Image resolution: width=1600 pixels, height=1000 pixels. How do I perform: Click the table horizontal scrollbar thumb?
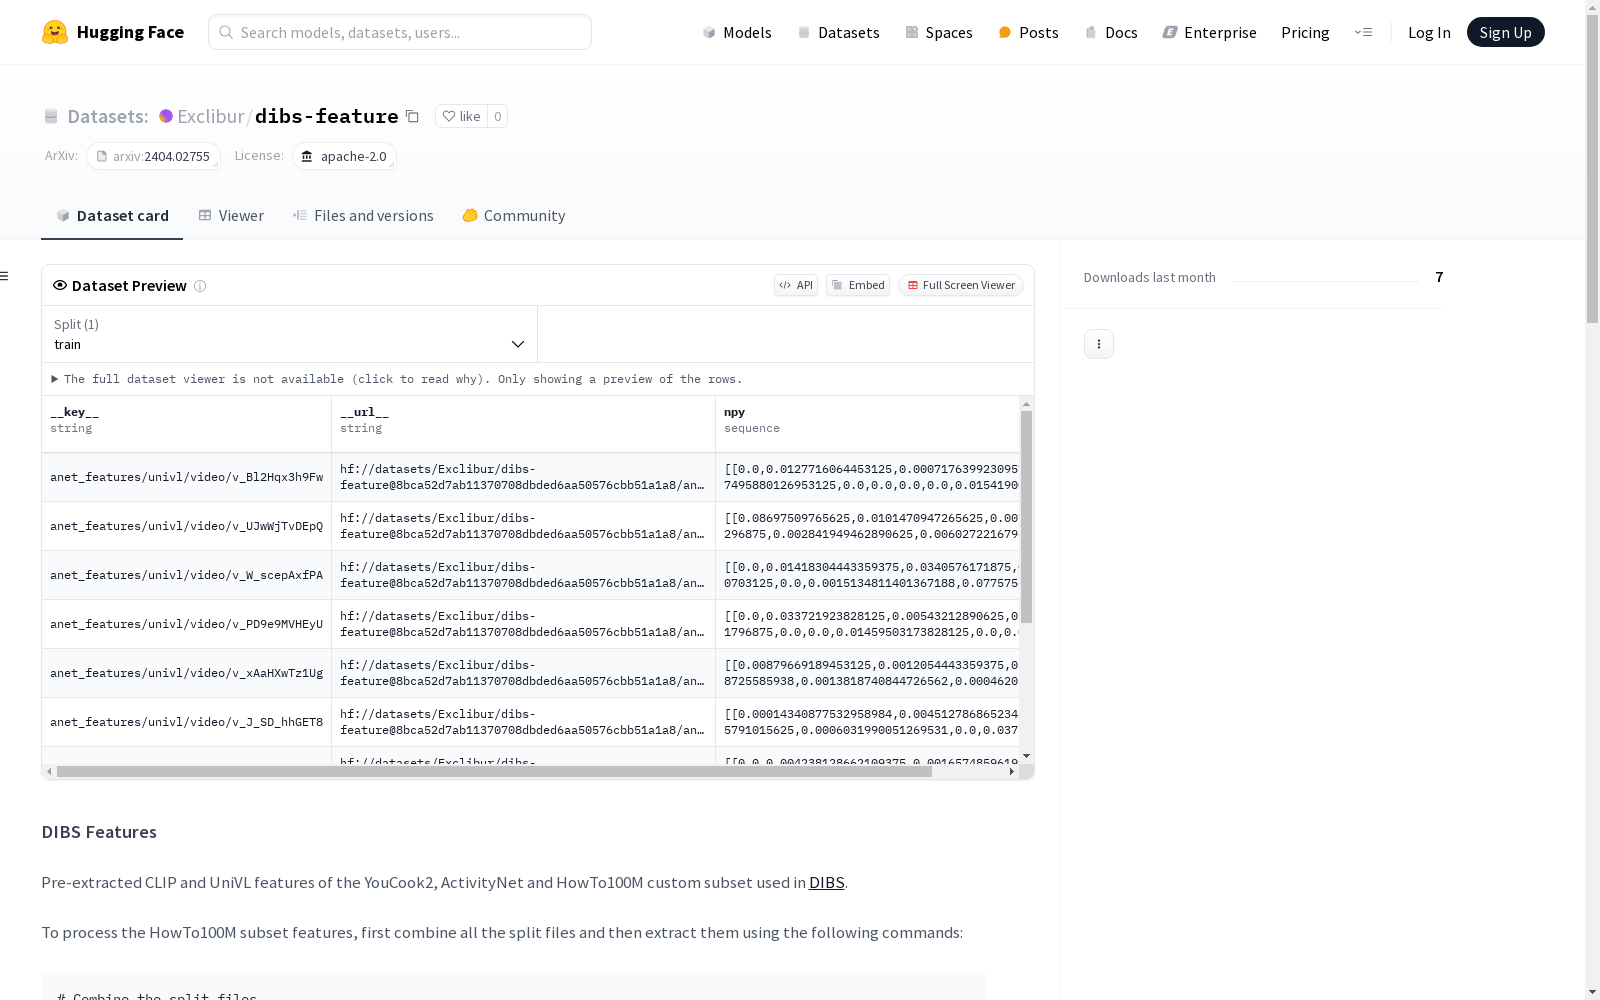coord(494,772)
